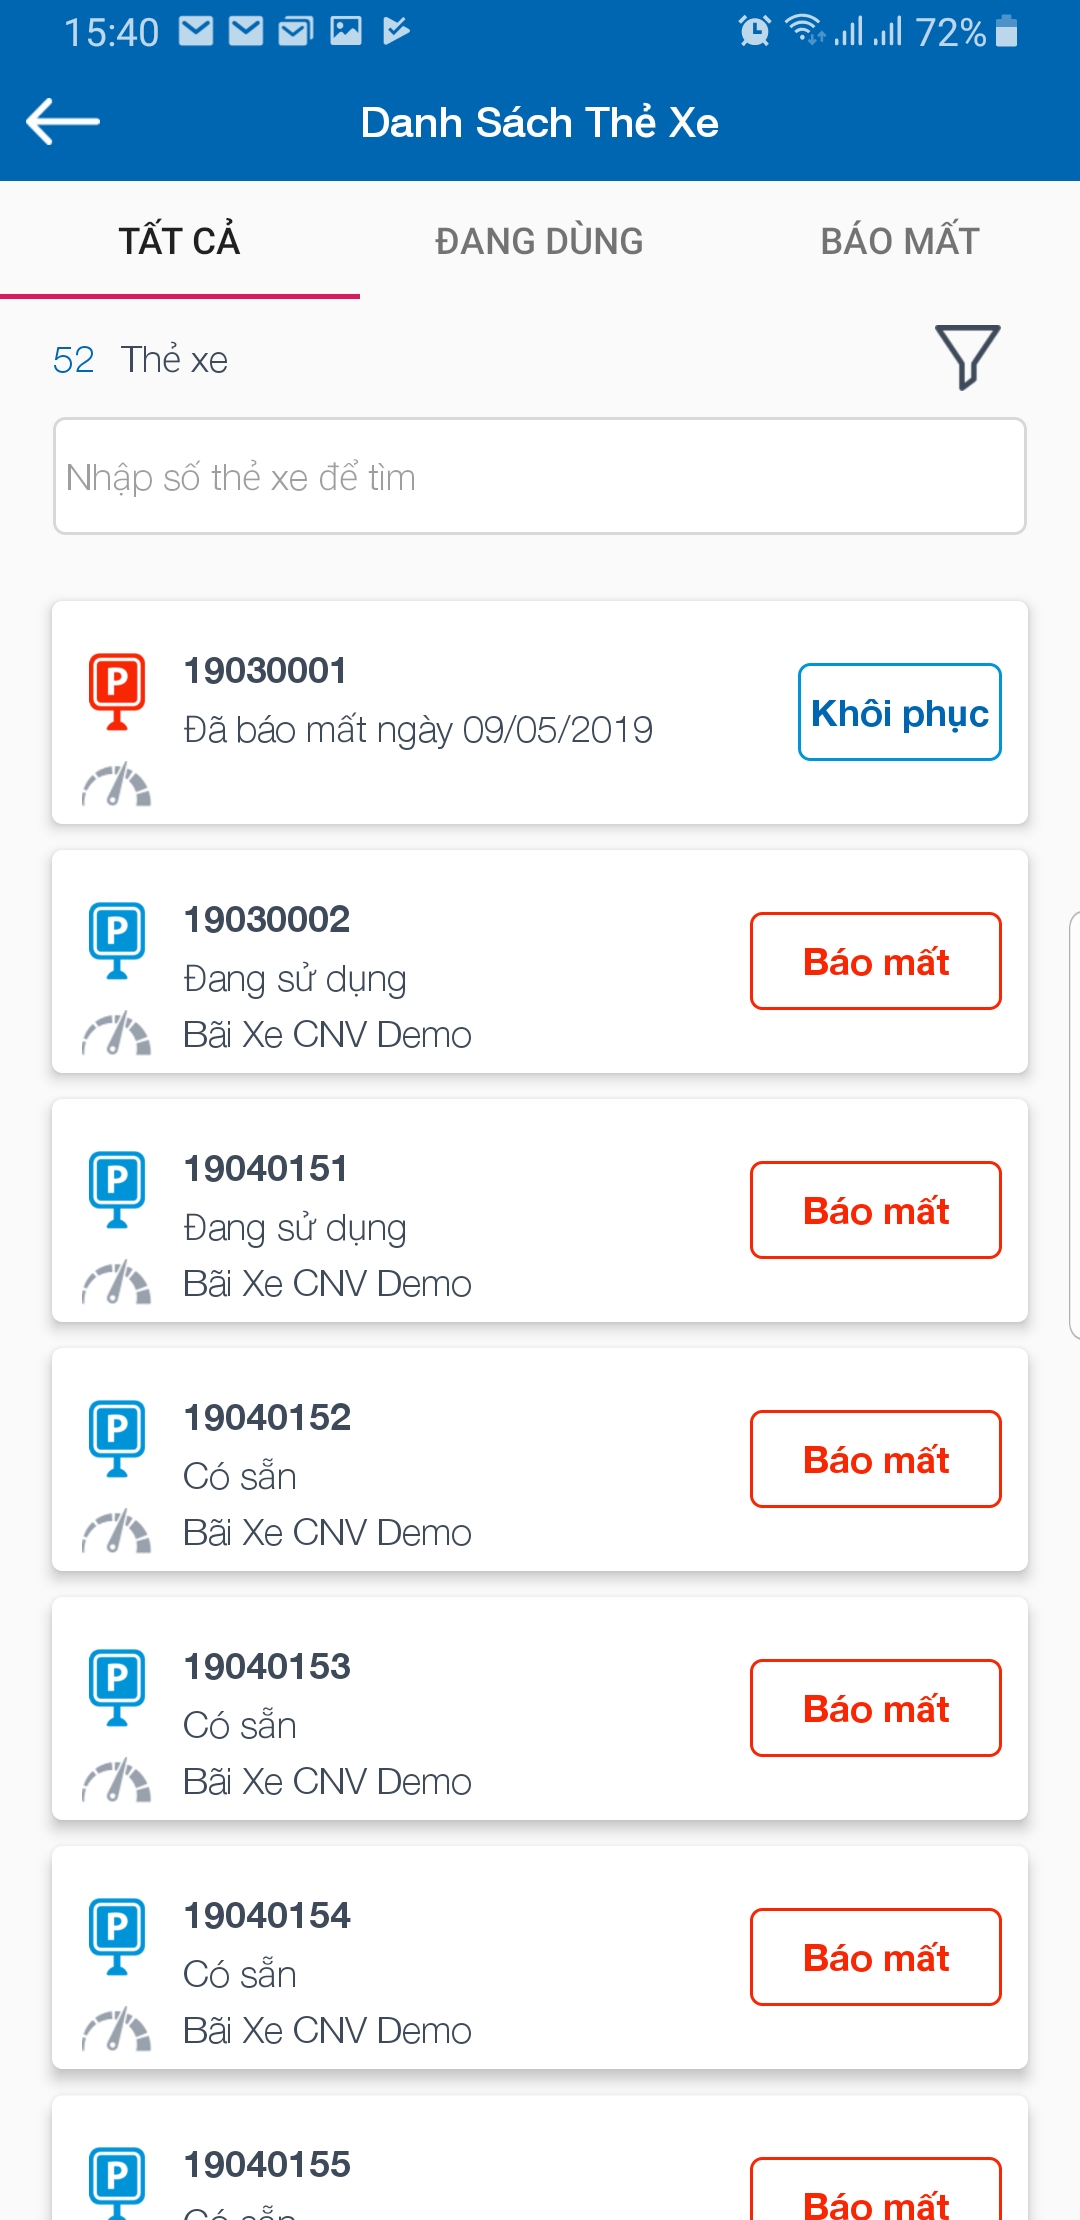Viewport: 1080px width, 2220px height.
Task: Tap the mail notification icon in status bar
Action: (196, 32)
